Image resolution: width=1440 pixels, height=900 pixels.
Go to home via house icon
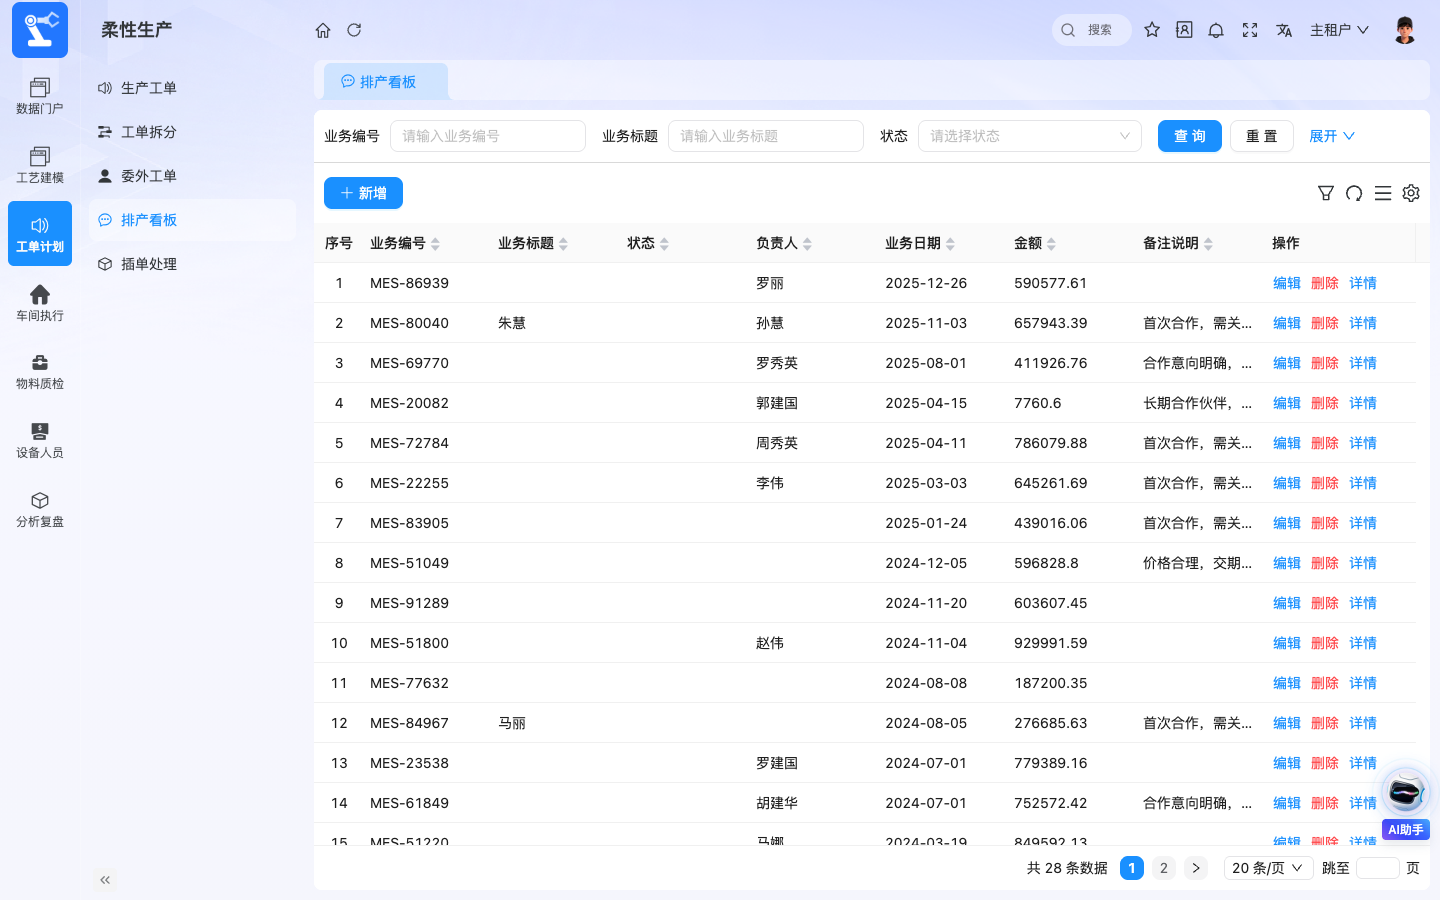pyautogui.click(x=323, y=30)
